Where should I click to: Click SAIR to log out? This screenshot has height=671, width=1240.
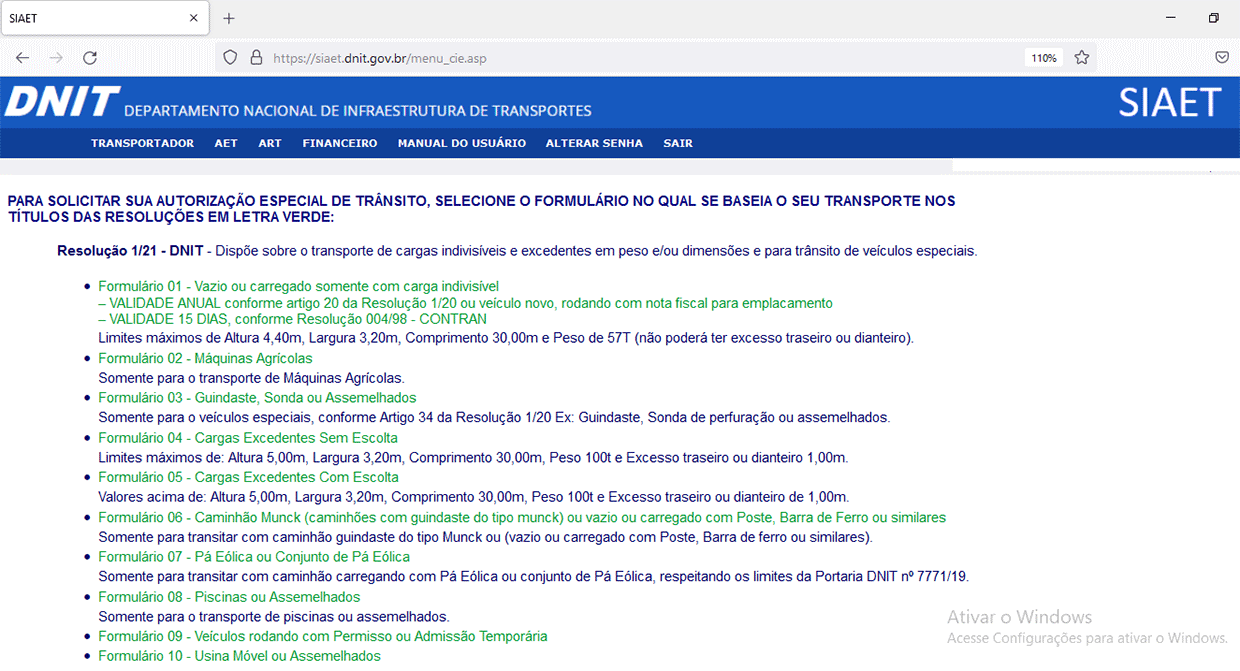[678, 143]
